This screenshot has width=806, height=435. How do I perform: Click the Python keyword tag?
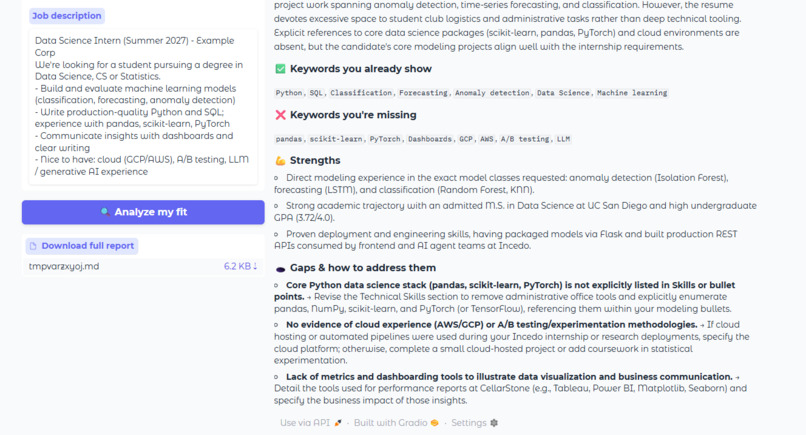(289, 93)
